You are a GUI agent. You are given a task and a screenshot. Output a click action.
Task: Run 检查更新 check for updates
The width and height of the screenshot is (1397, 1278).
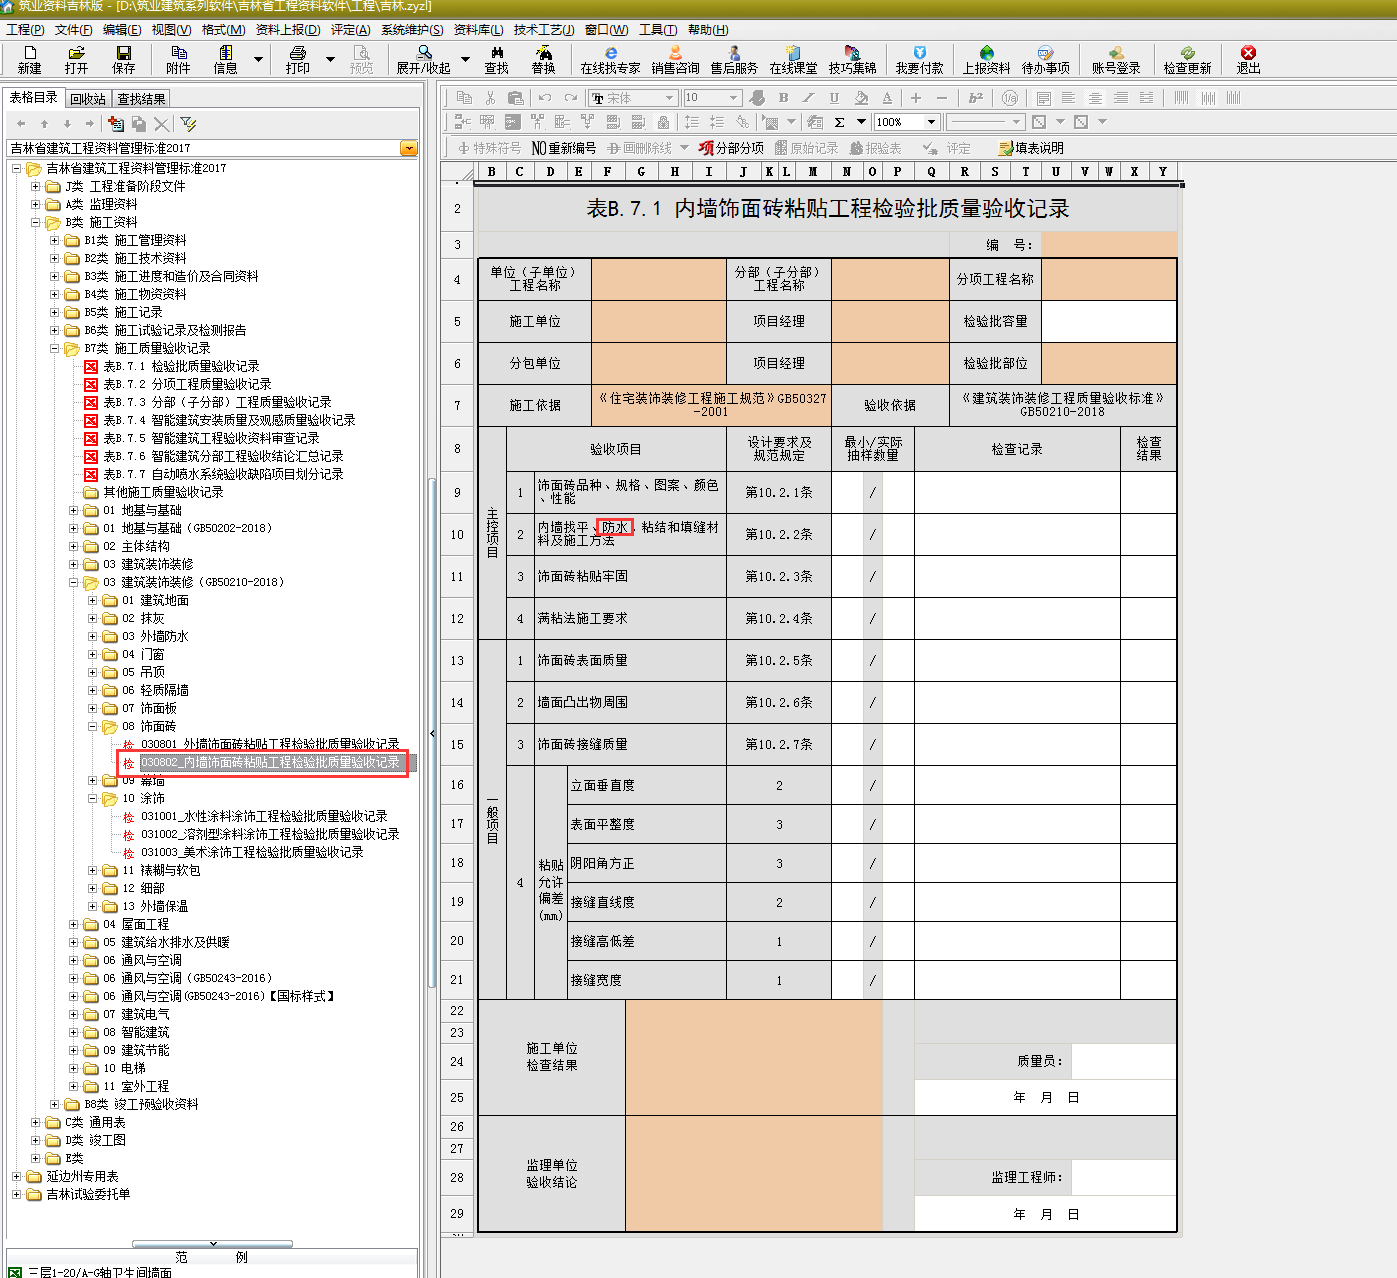(x=1187, y=59)
